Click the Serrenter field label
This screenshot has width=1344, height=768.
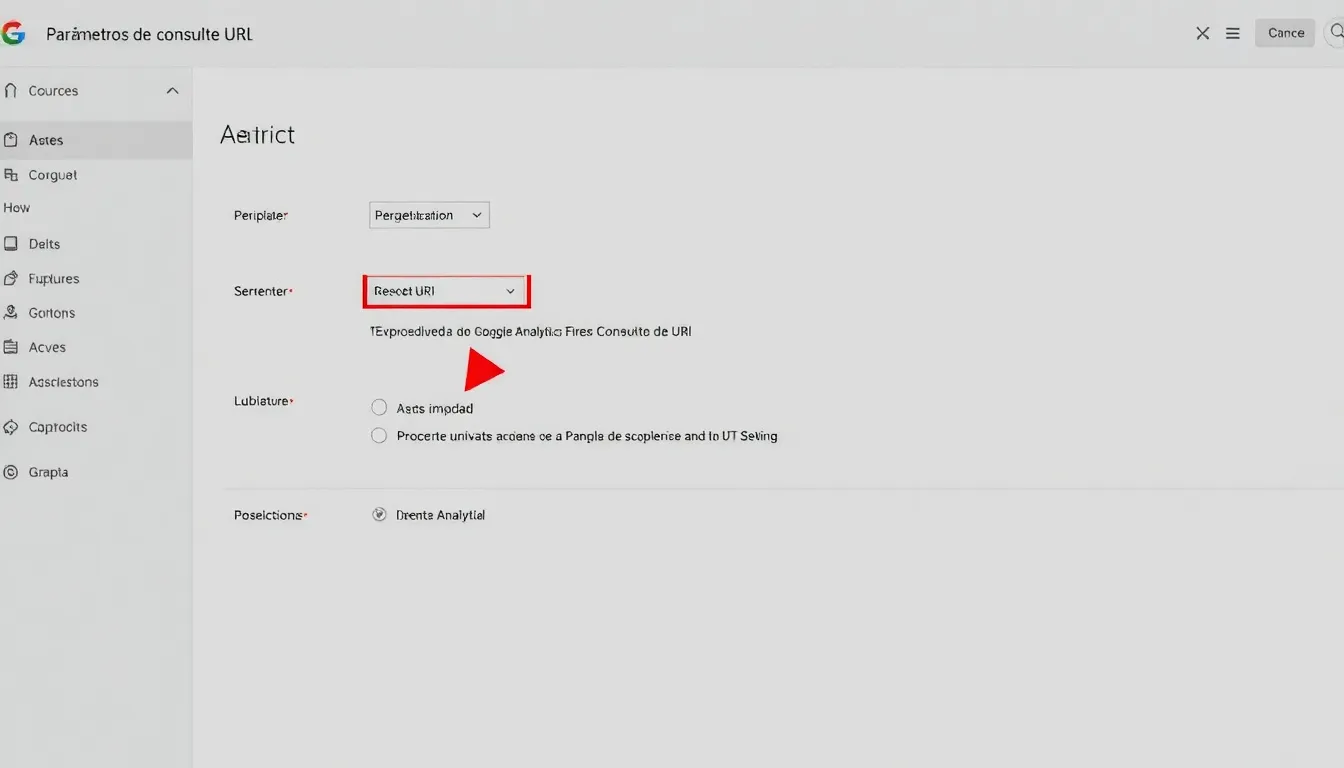click(263, 291)
